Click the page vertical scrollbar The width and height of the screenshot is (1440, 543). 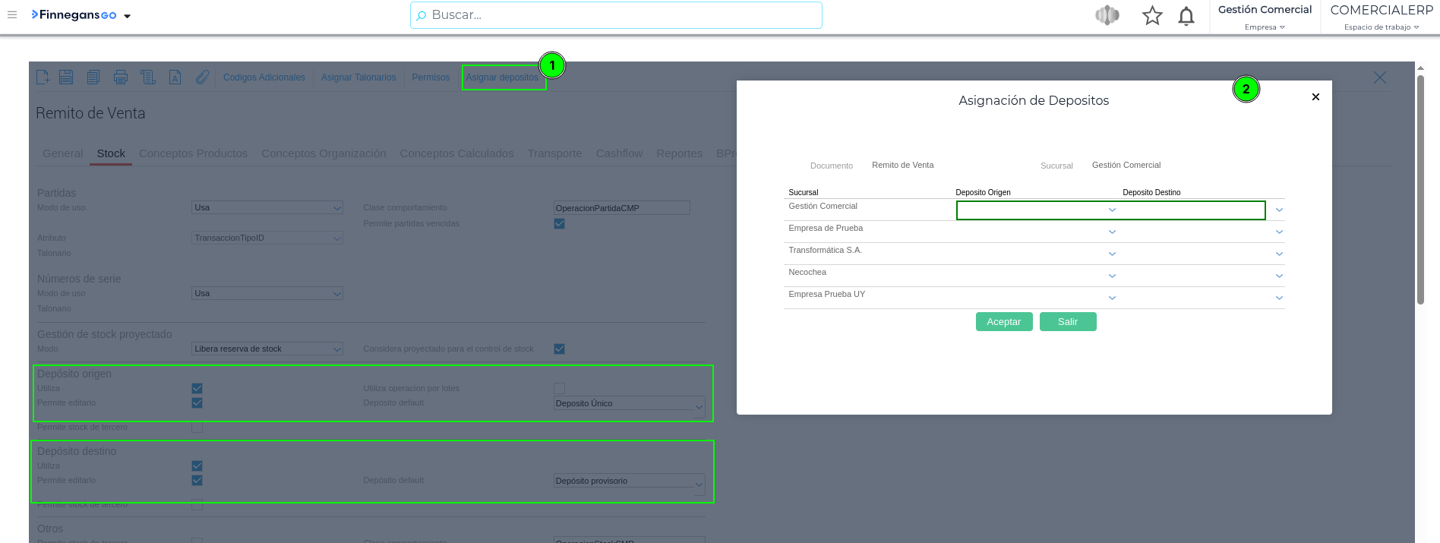[1420, 190]
